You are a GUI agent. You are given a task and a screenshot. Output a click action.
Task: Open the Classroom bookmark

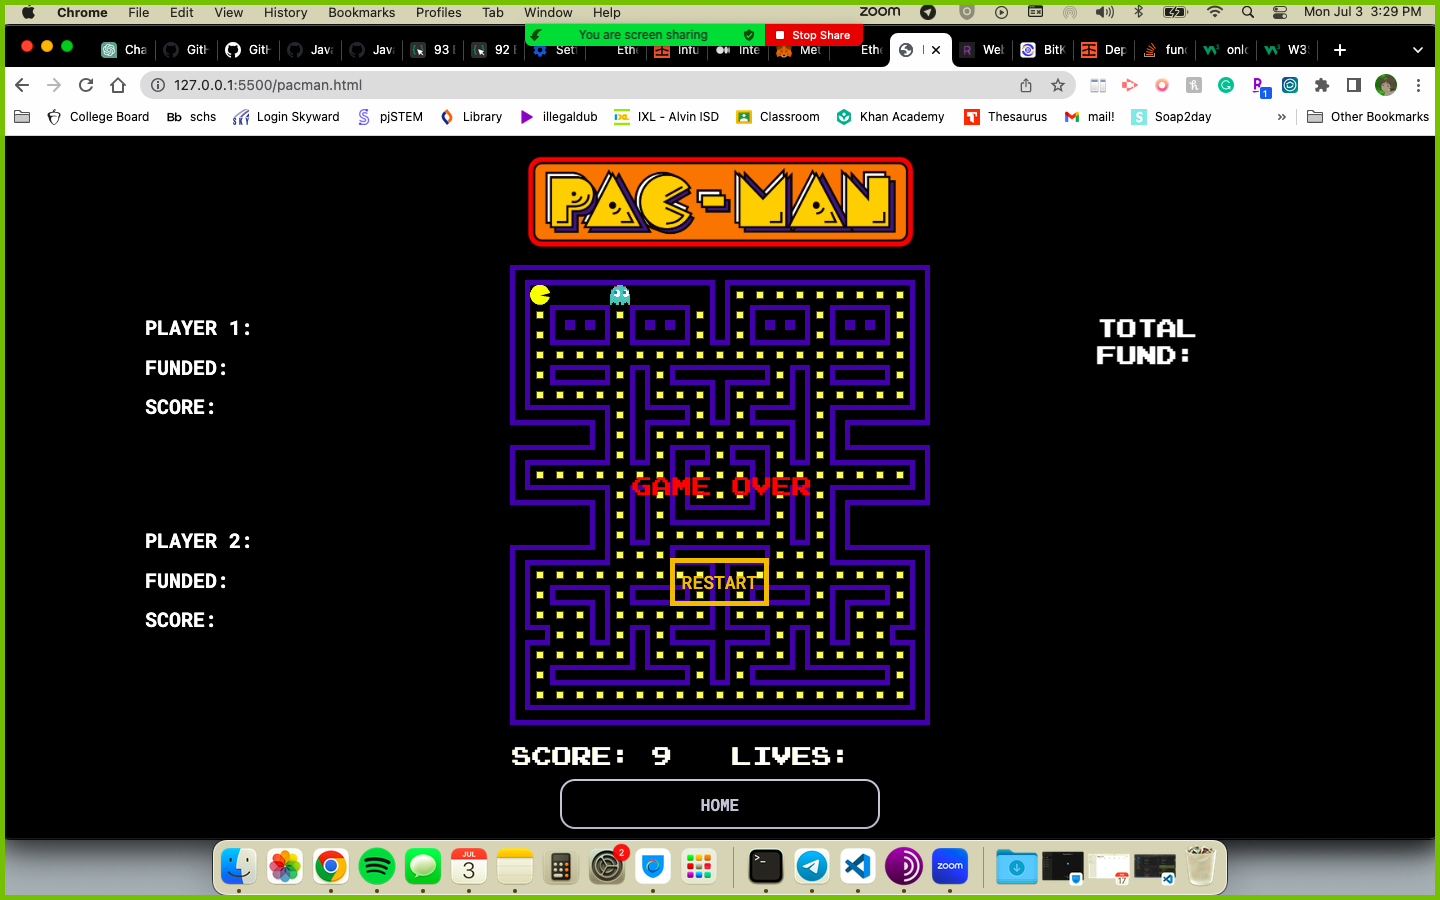778,117
